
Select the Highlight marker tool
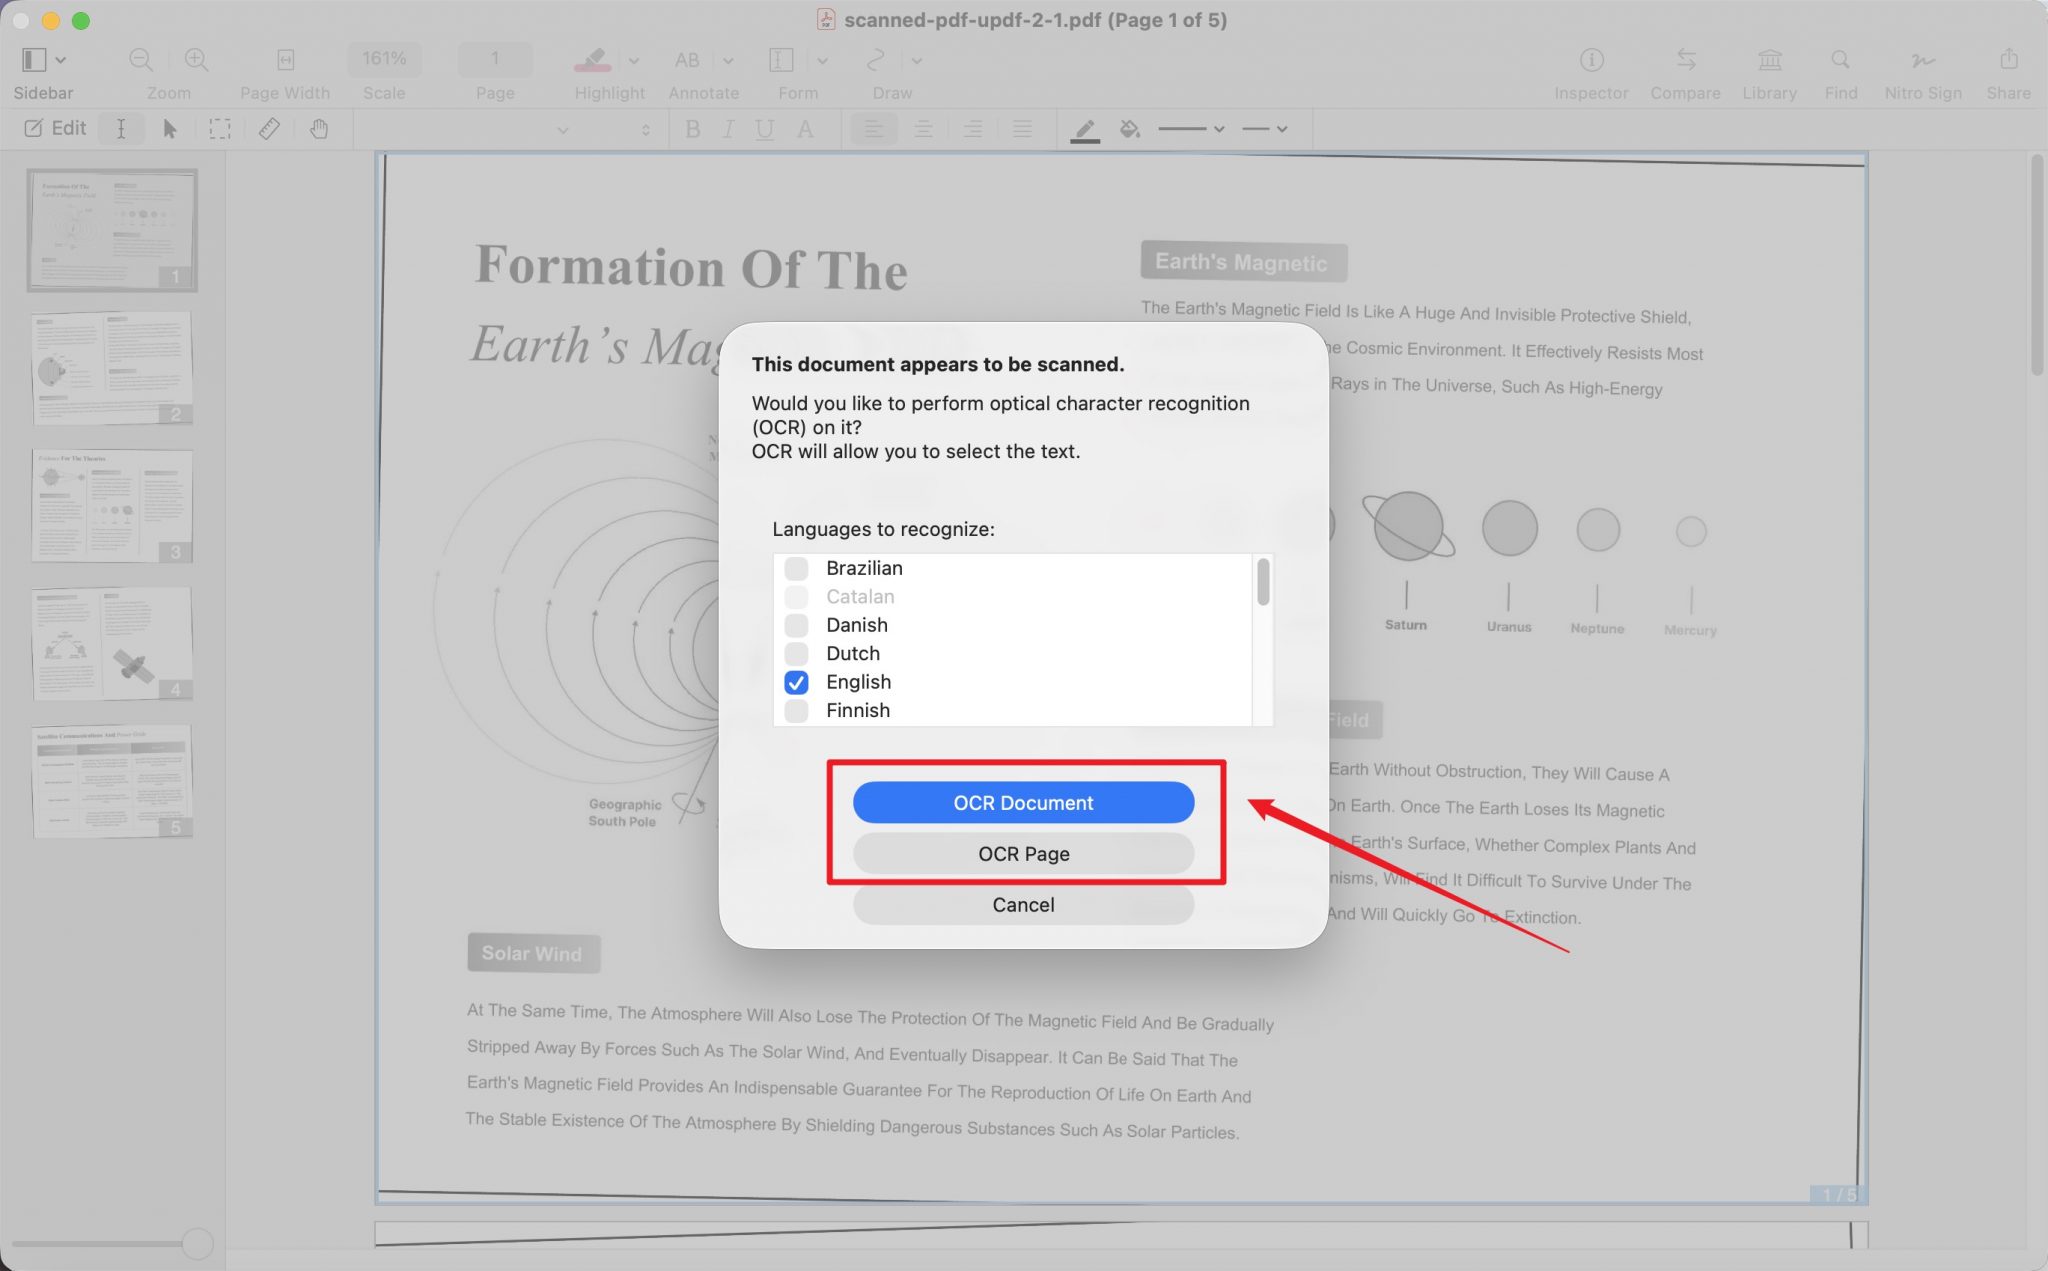coord(593,60)
